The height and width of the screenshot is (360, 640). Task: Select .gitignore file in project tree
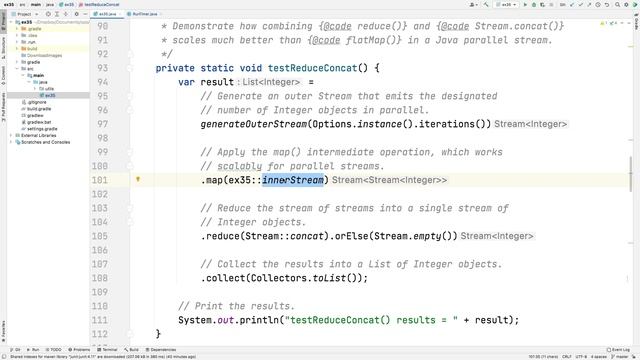pos(34,102)
